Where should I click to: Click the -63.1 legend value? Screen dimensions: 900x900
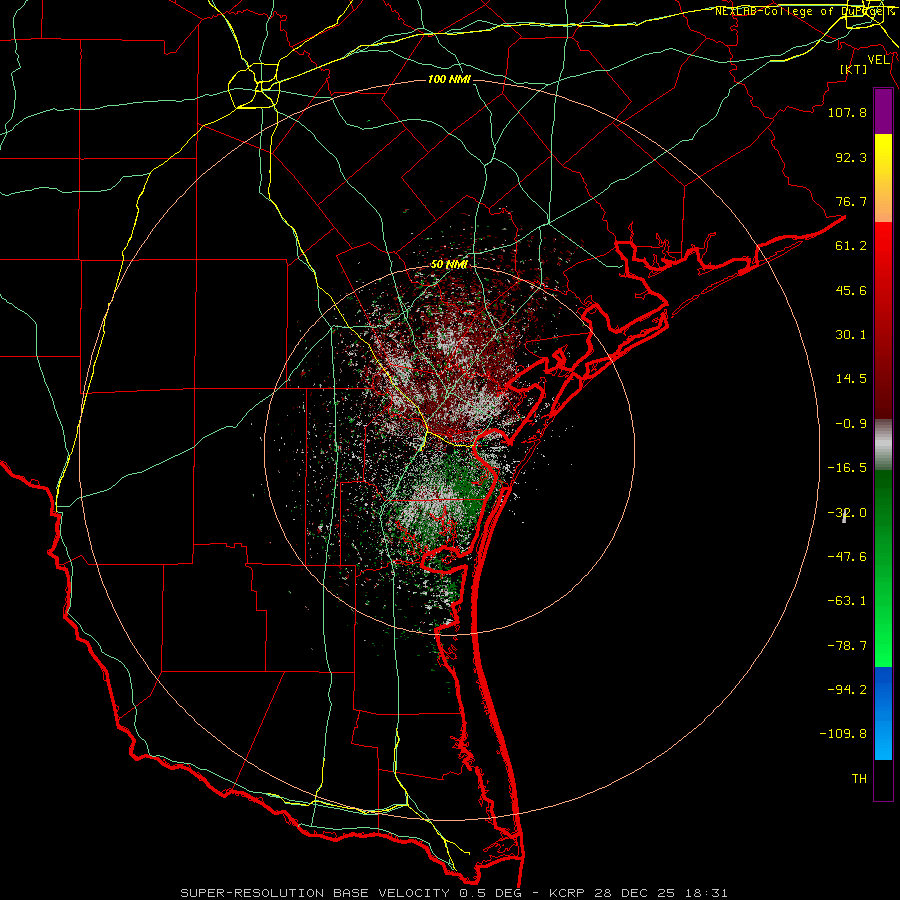point(847,601)
